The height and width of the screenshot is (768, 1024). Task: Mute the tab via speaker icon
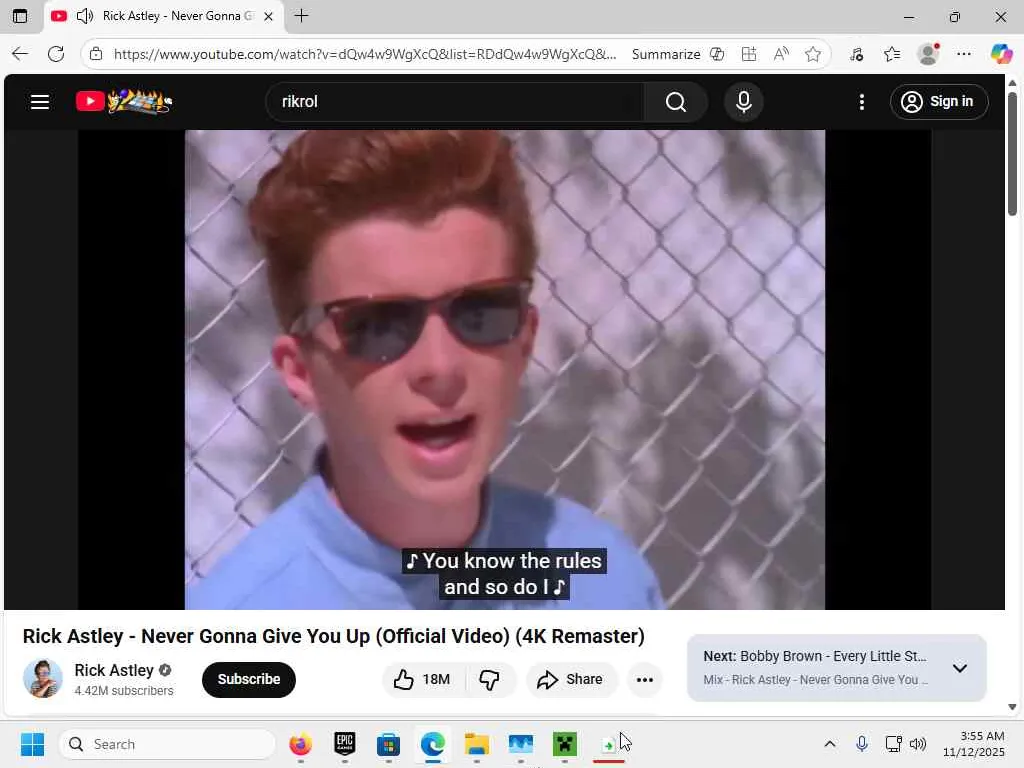pyautogui.click(x=85, y=16)
